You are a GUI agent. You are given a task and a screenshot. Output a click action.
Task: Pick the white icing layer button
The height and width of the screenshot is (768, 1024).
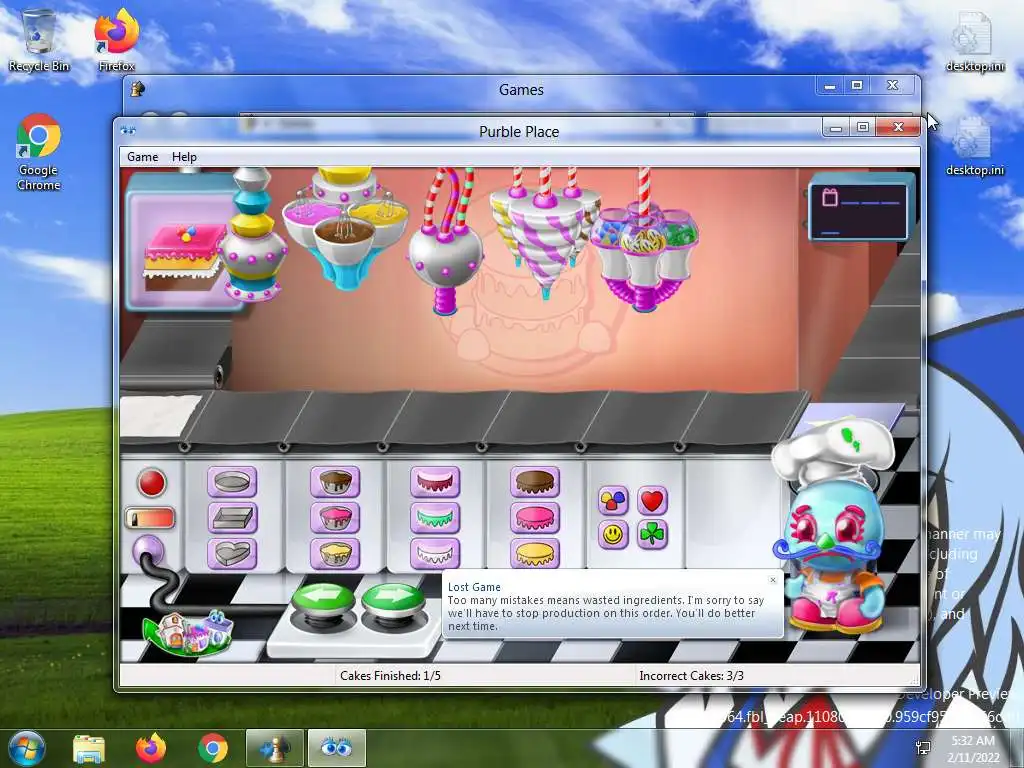(x=435, y=553)
